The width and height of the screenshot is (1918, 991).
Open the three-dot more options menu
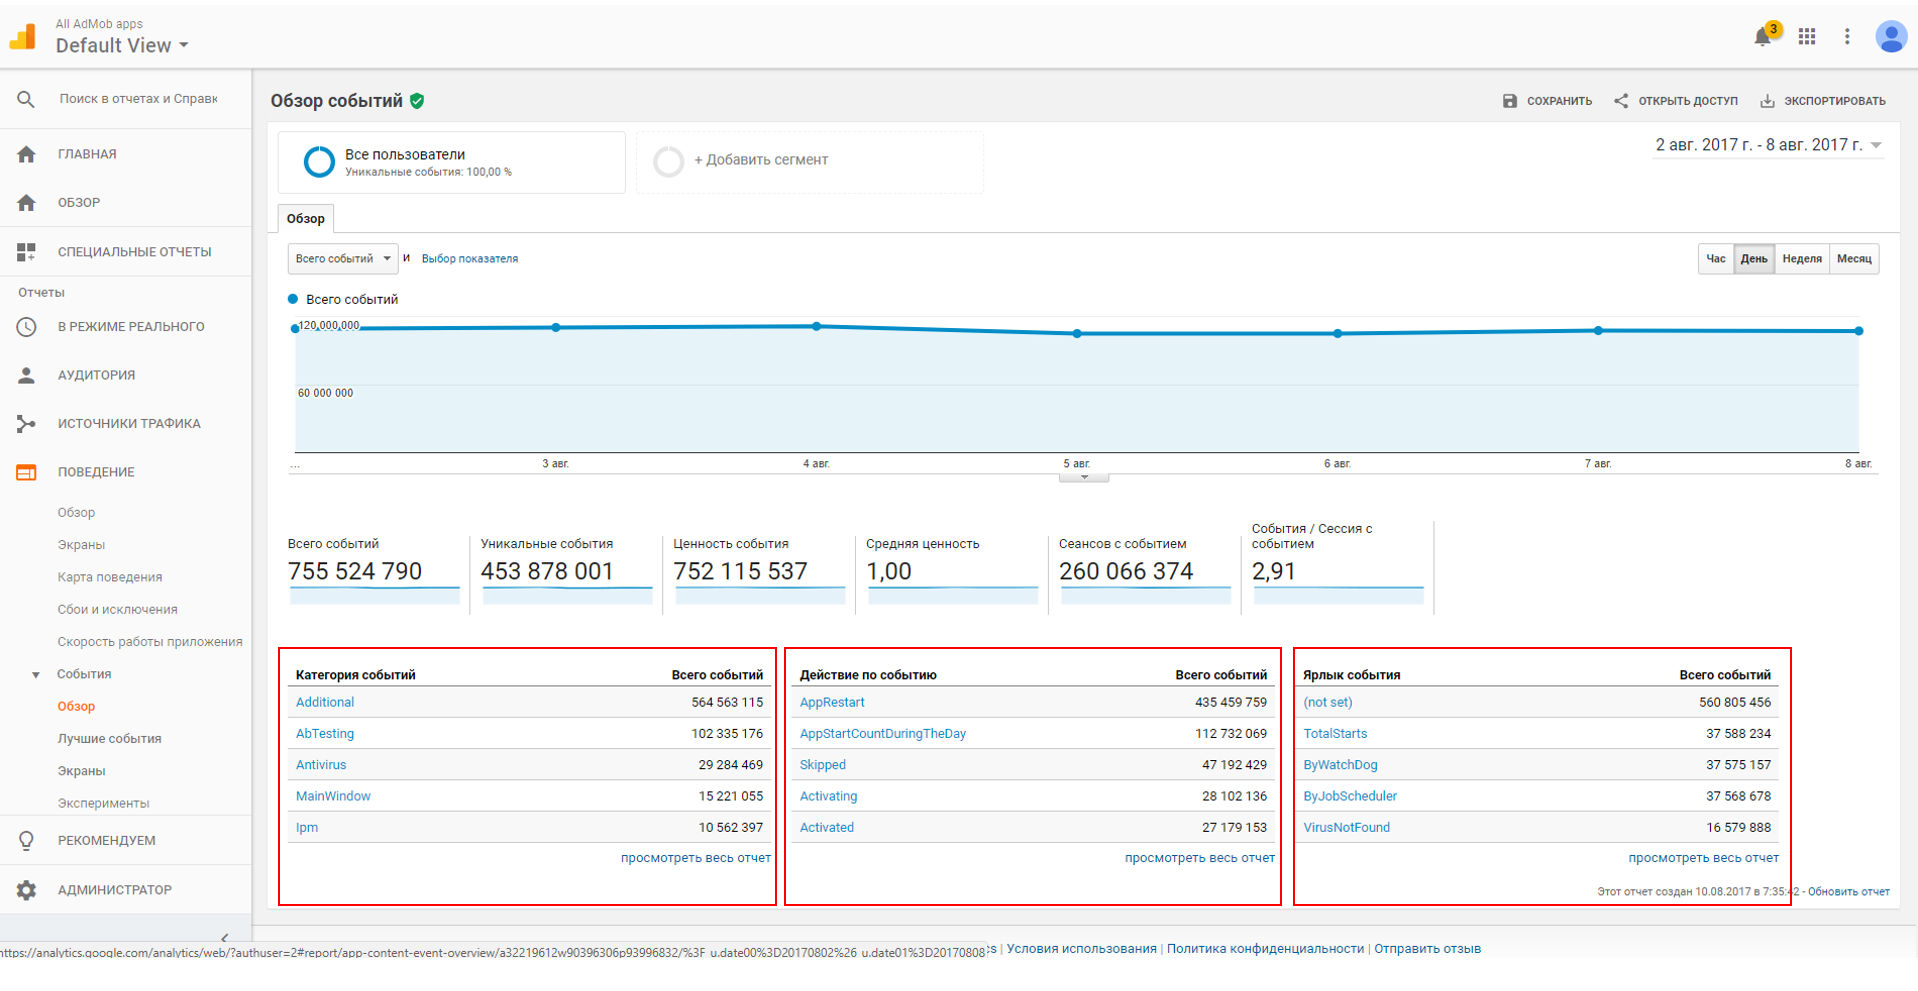click(x=1847, y=36)
